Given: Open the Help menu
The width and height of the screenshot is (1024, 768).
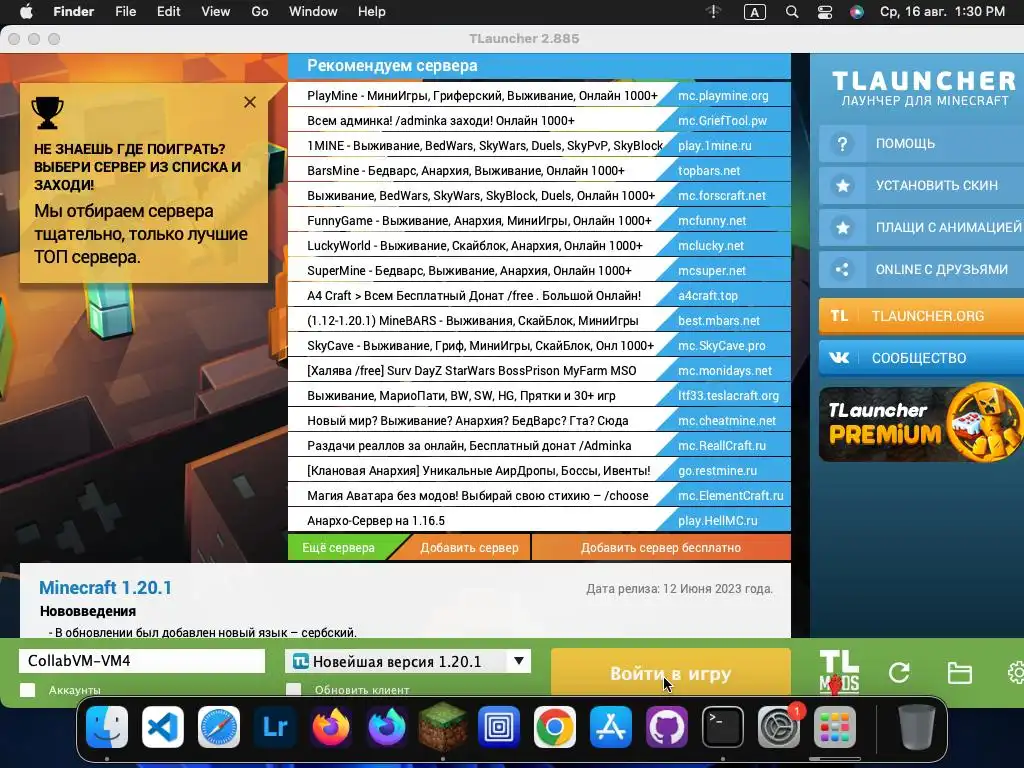Looking at the screenshot, I should [x=372, y=12].
